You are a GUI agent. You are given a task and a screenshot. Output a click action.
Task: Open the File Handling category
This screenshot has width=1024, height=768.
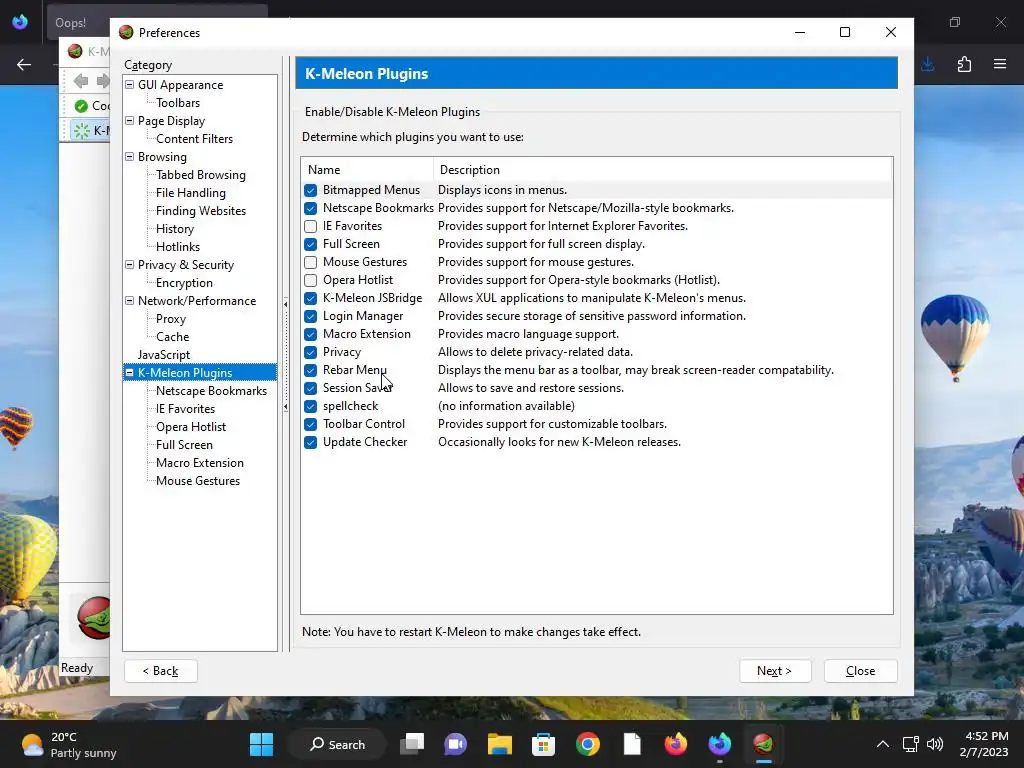pyautogui.click(x=191, y=193)
